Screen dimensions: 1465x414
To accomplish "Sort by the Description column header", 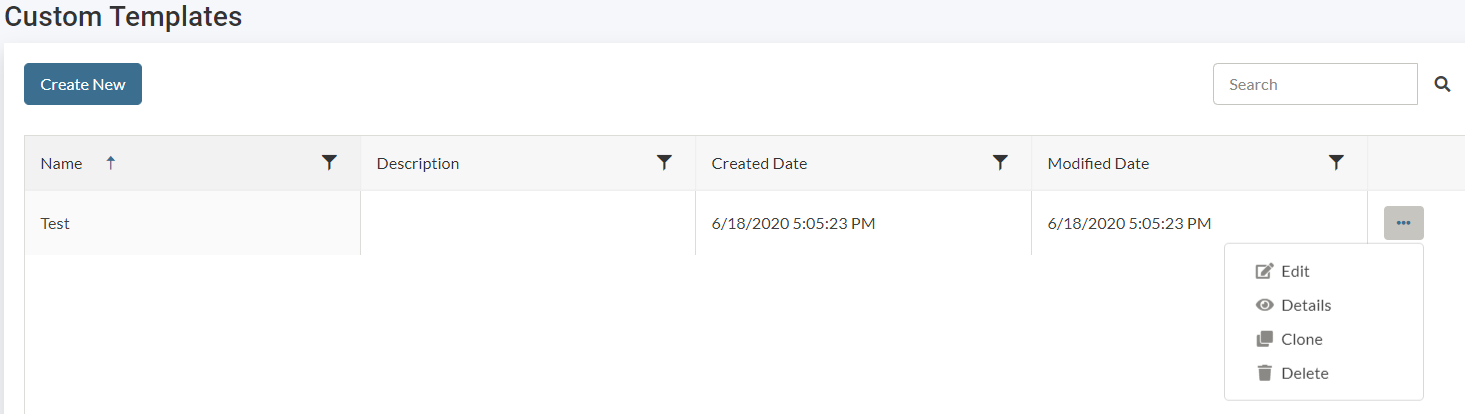I will pyautogui.click(x=418, y=163).
